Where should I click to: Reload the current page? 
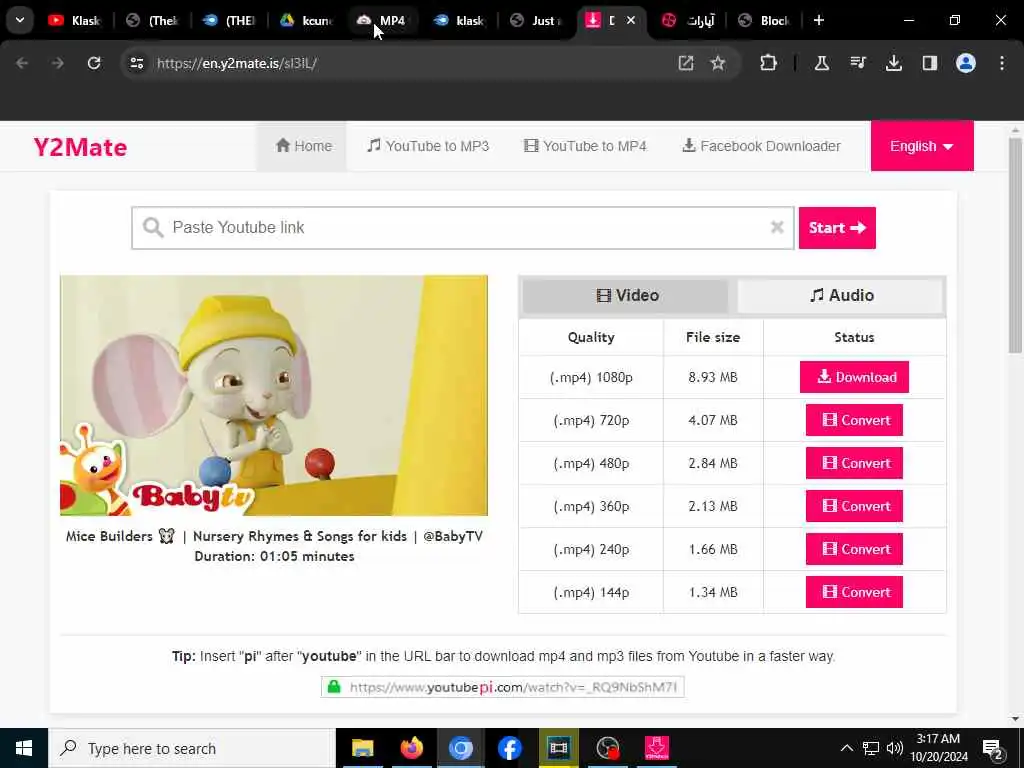[94, 63]
